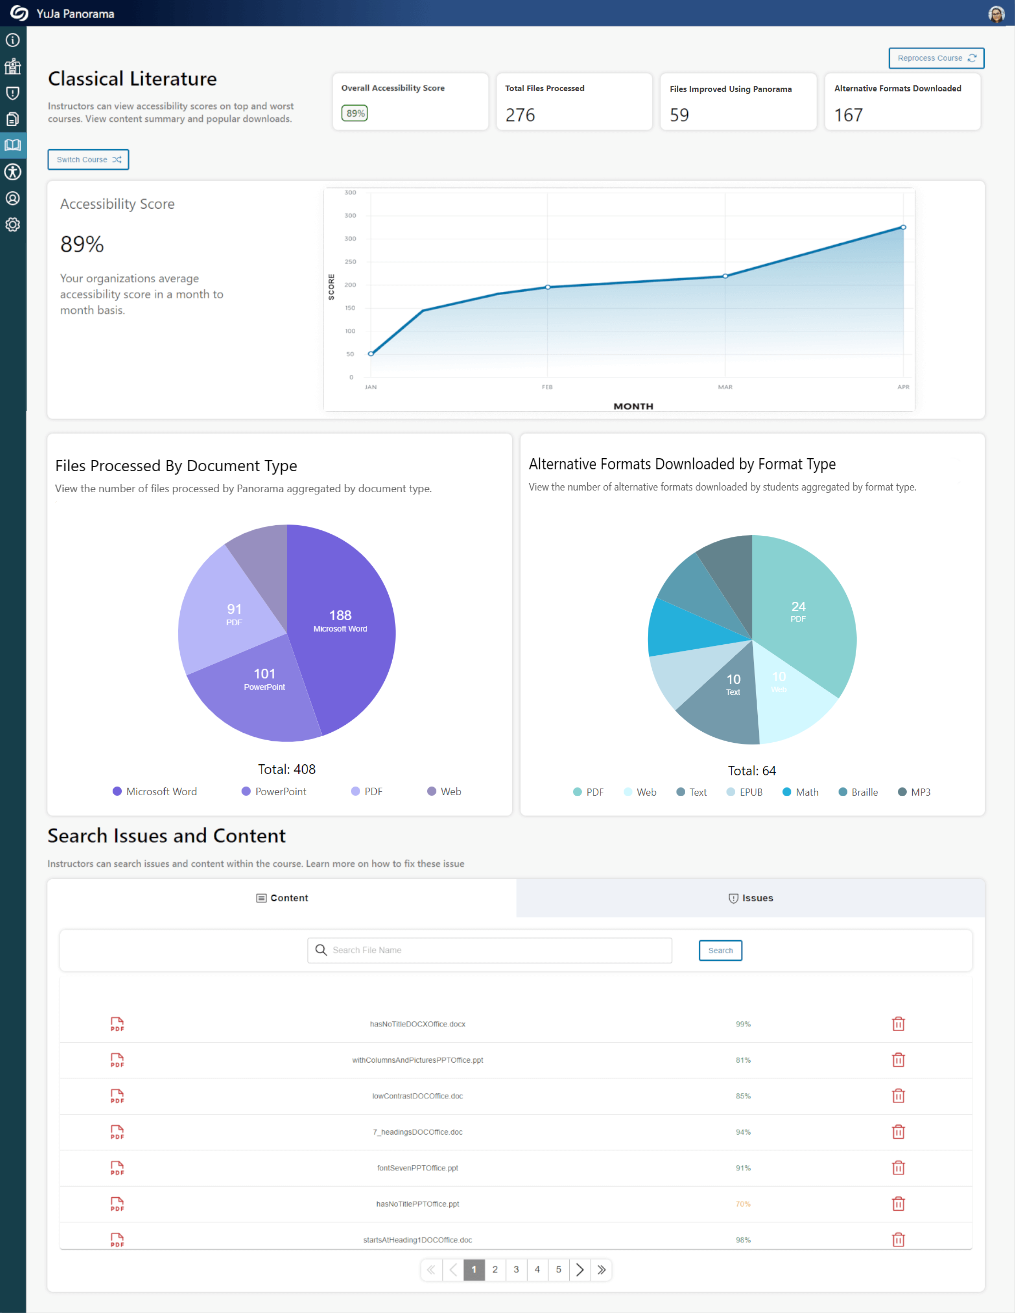Toggle the Braille legend entry
Screen dimensions: 1015x1313
(x=858, y=792)
